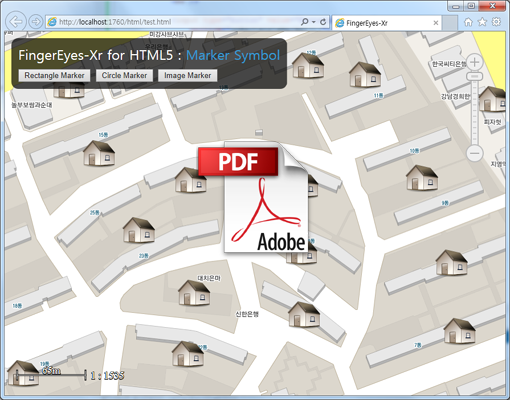Zoom in the map with plus button

click(475, 62)
